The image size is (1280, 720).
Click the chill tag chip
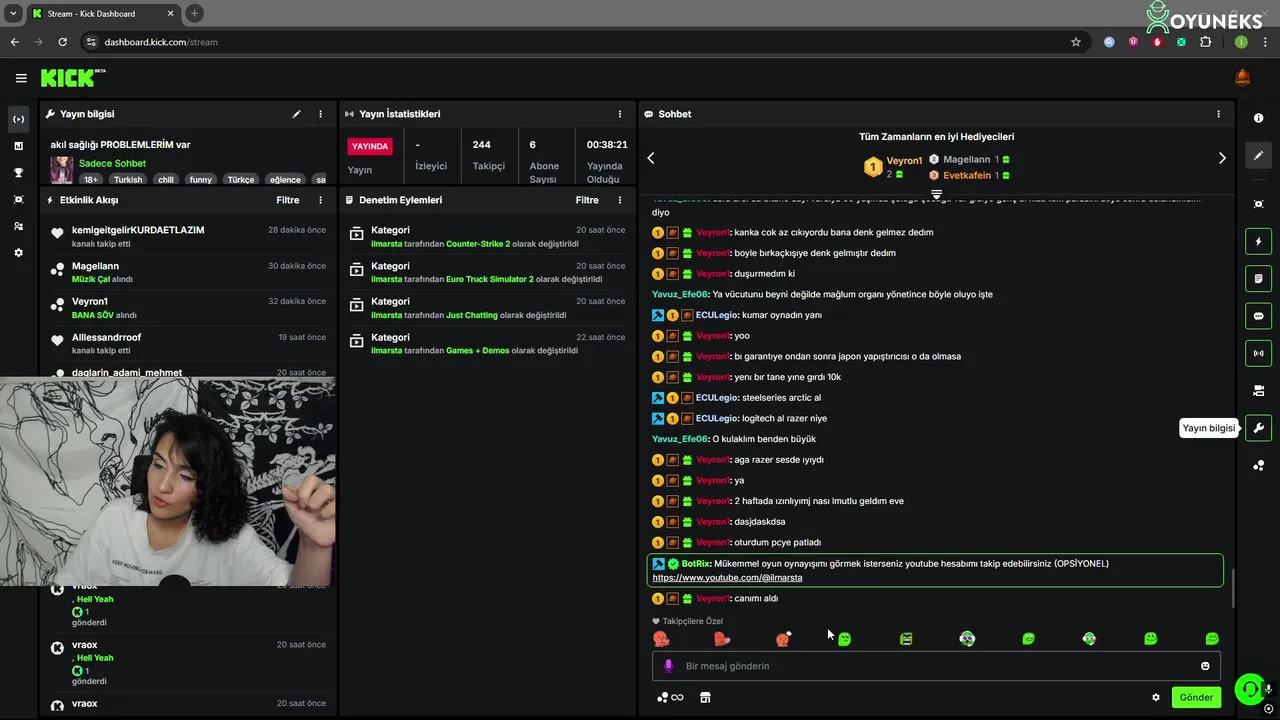(x=166, y=180)
